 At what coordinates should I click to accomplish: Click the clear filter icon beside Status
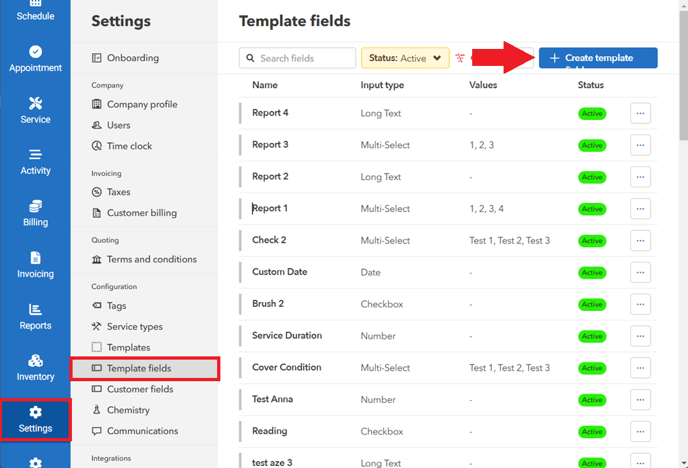coord(460,58)
